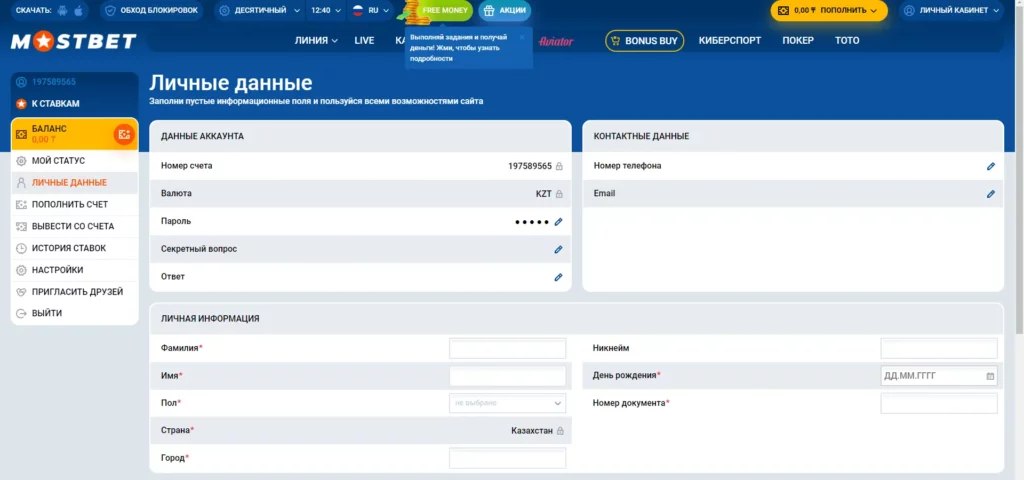Open Пополнить счет in sidebar

click(74, 204)
